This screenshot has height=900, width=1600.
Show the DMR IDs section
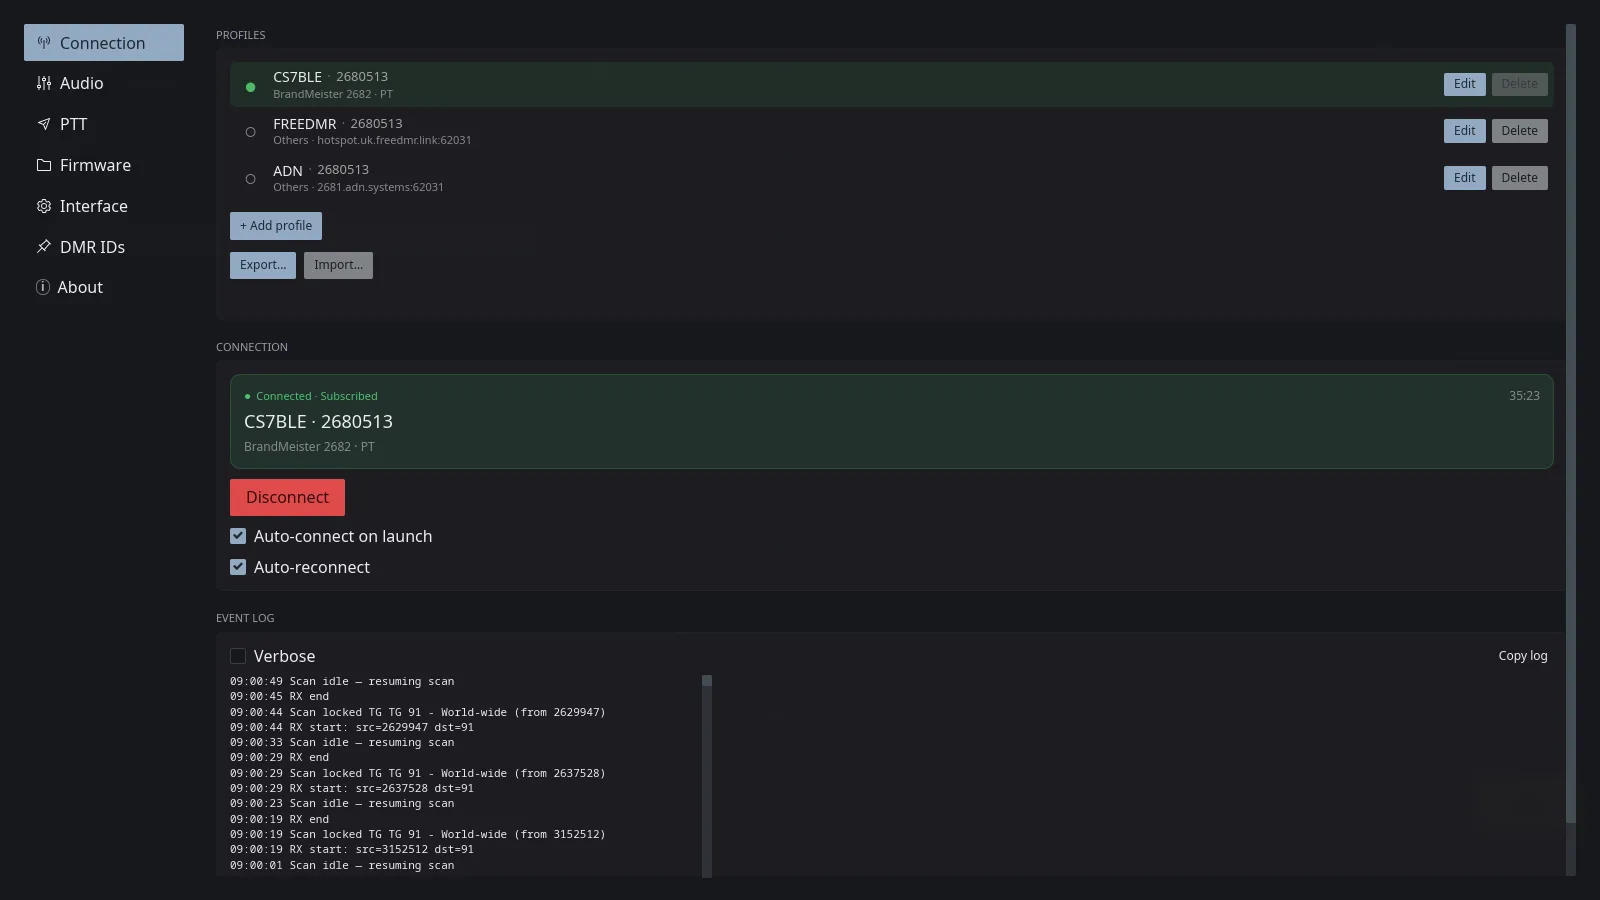tap(104, 246)
